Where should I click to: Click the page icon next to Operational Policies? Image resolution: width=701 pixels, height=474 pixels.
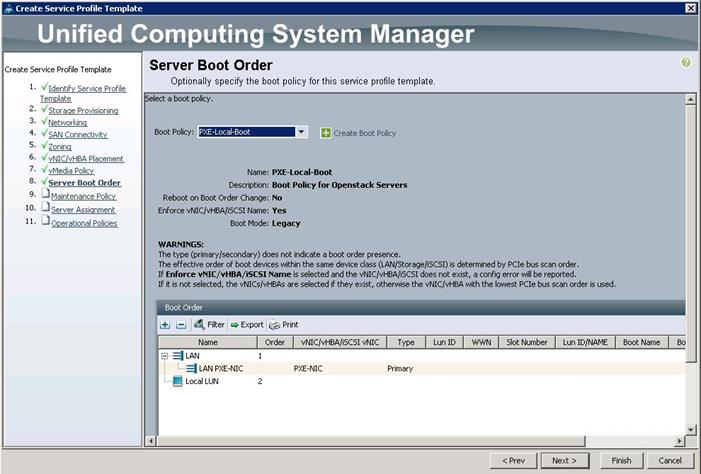point(45,220)
